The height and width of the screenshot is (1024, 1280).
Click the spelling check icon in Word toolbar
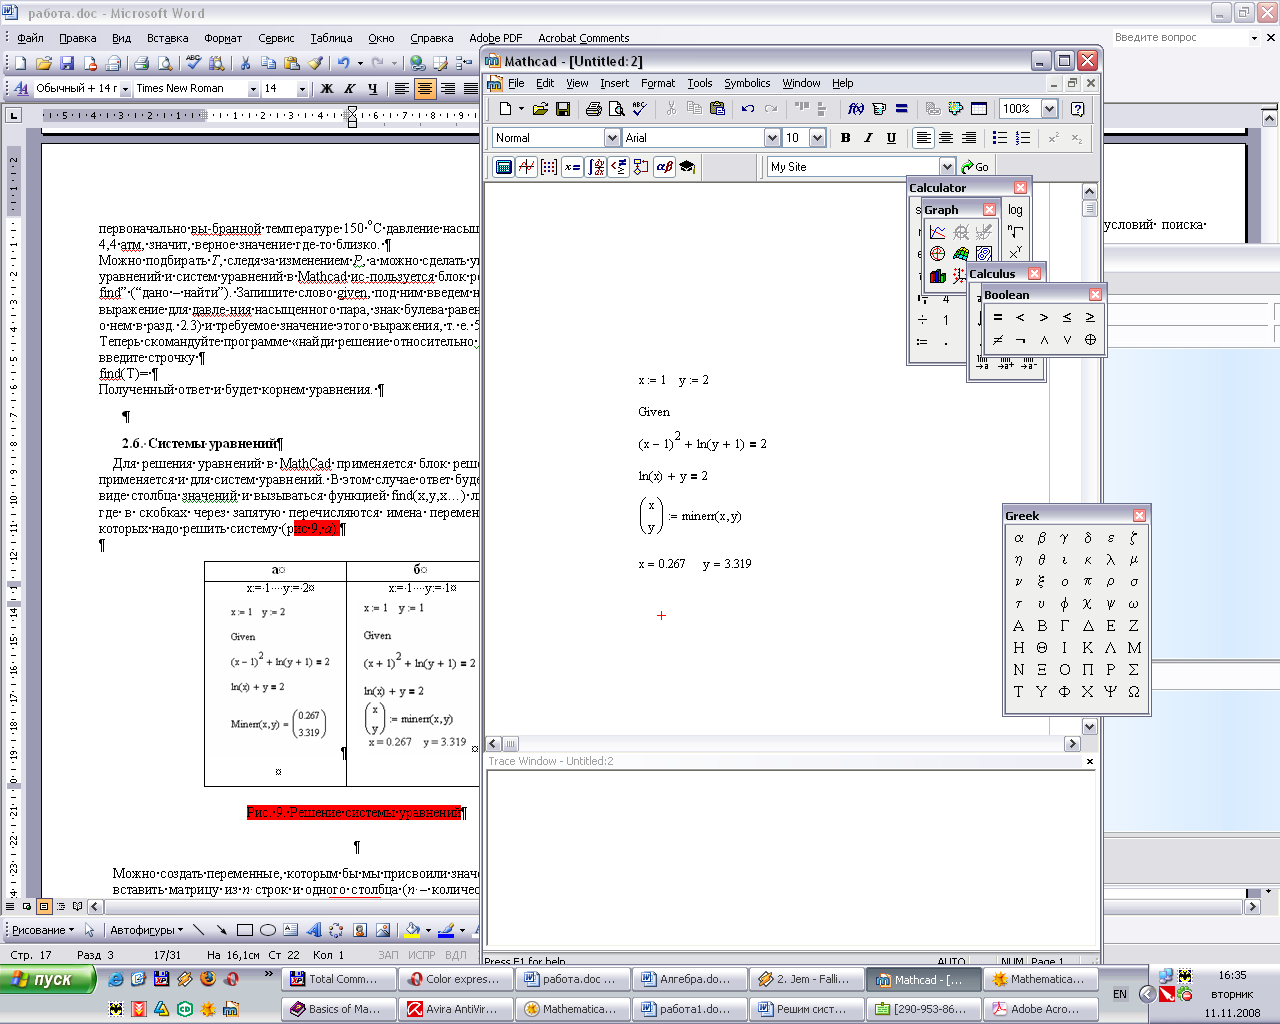tap(193, 62)
